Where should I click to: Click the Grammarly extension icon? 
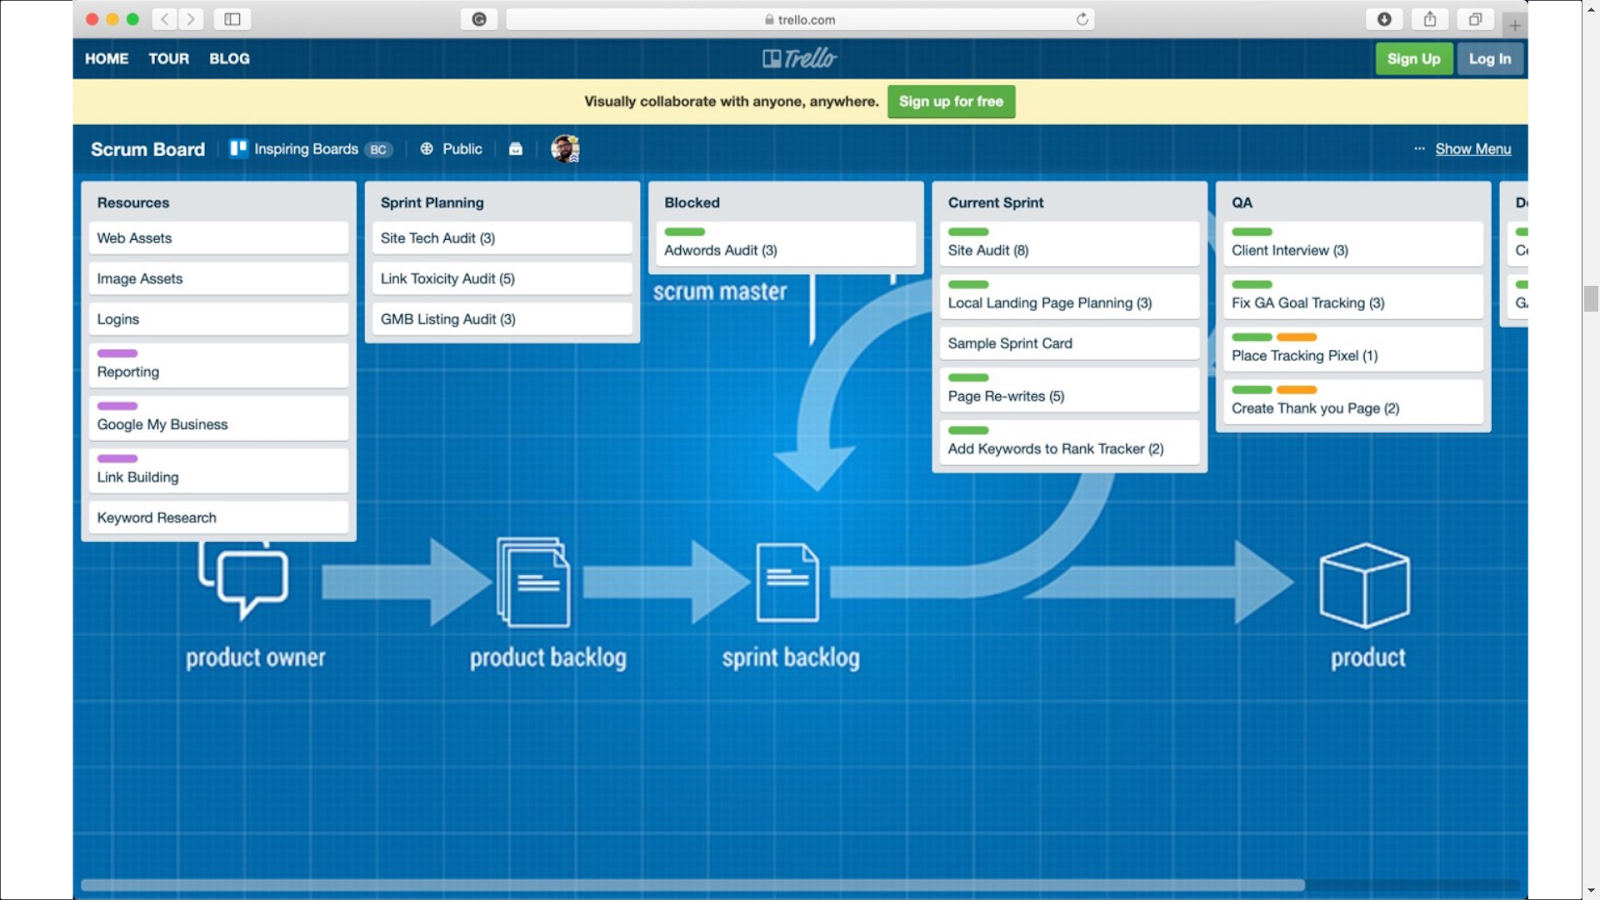pyautogui.click(x=479, y=19)
